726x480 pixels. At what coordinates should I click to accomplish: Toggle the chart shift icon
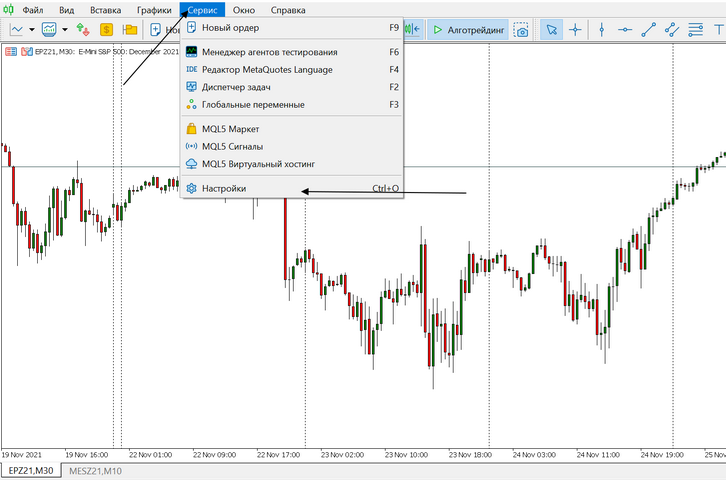click(x=413, y=30)
